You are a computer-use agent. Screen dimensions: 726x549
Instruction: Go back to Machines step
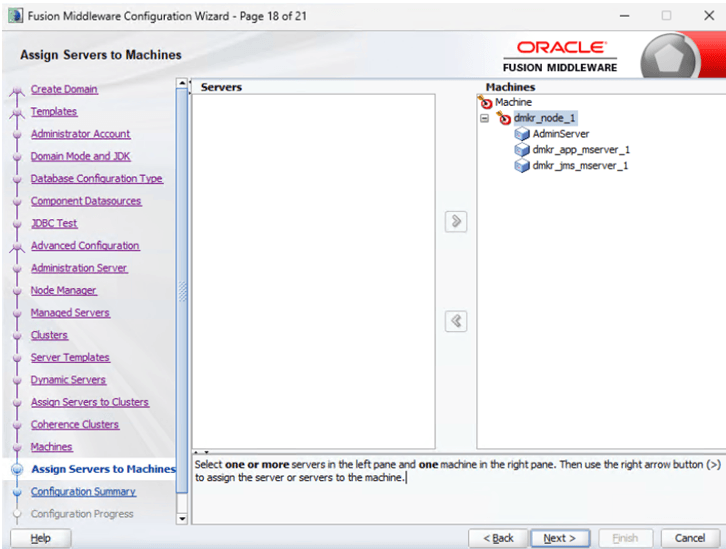click(x=52, y=447)
